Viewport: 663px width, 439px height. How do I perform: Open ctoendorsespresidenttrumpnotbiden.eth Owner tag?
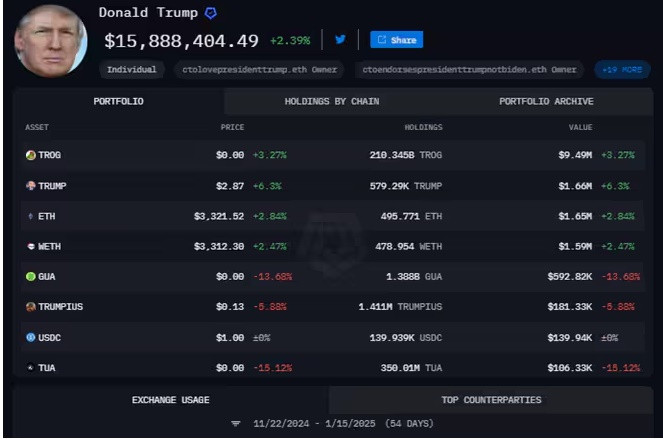click(x=469, y=69)
